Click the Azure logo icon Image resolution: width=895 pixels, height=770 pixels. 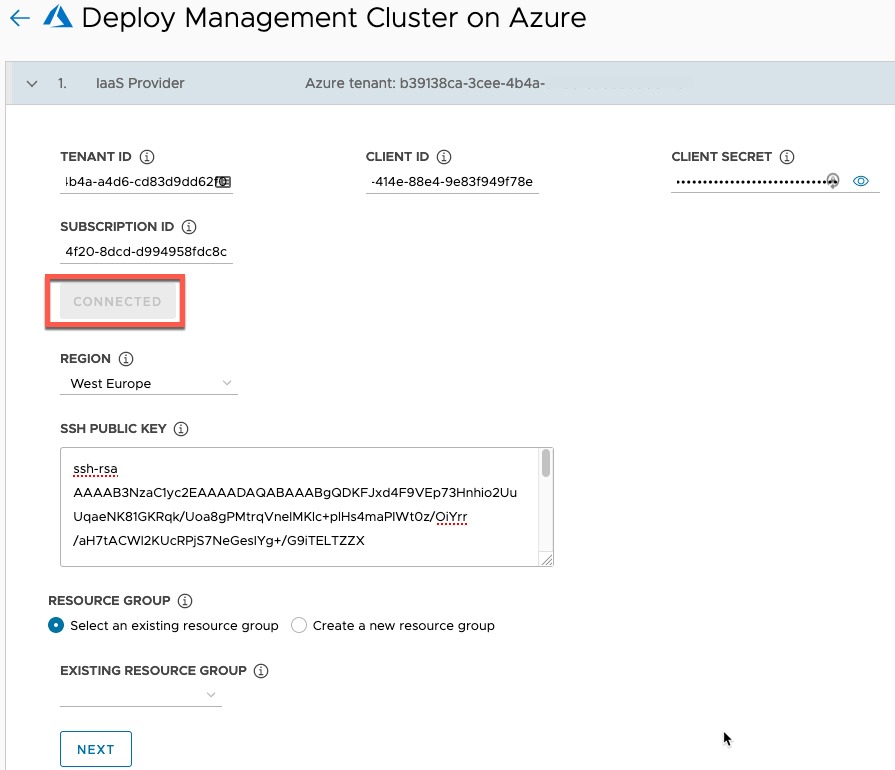tap(57, 18)
